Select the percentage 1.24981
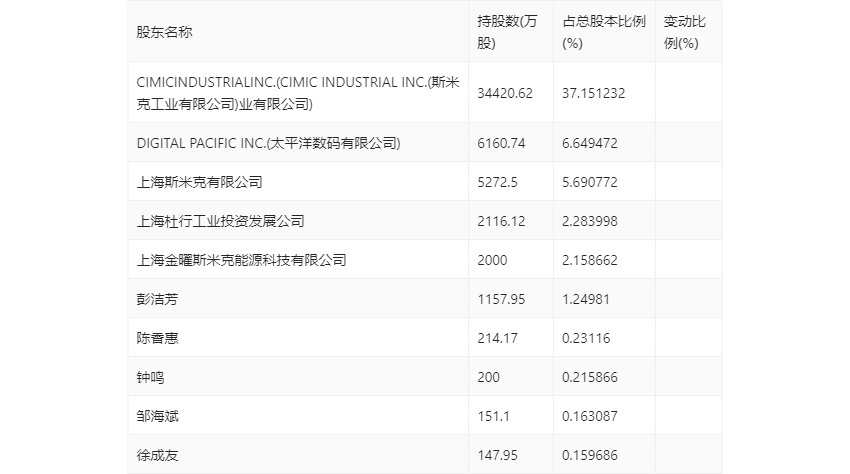This screenshot has height=474, width=850. pyautogui.click(x=585, y=299)
